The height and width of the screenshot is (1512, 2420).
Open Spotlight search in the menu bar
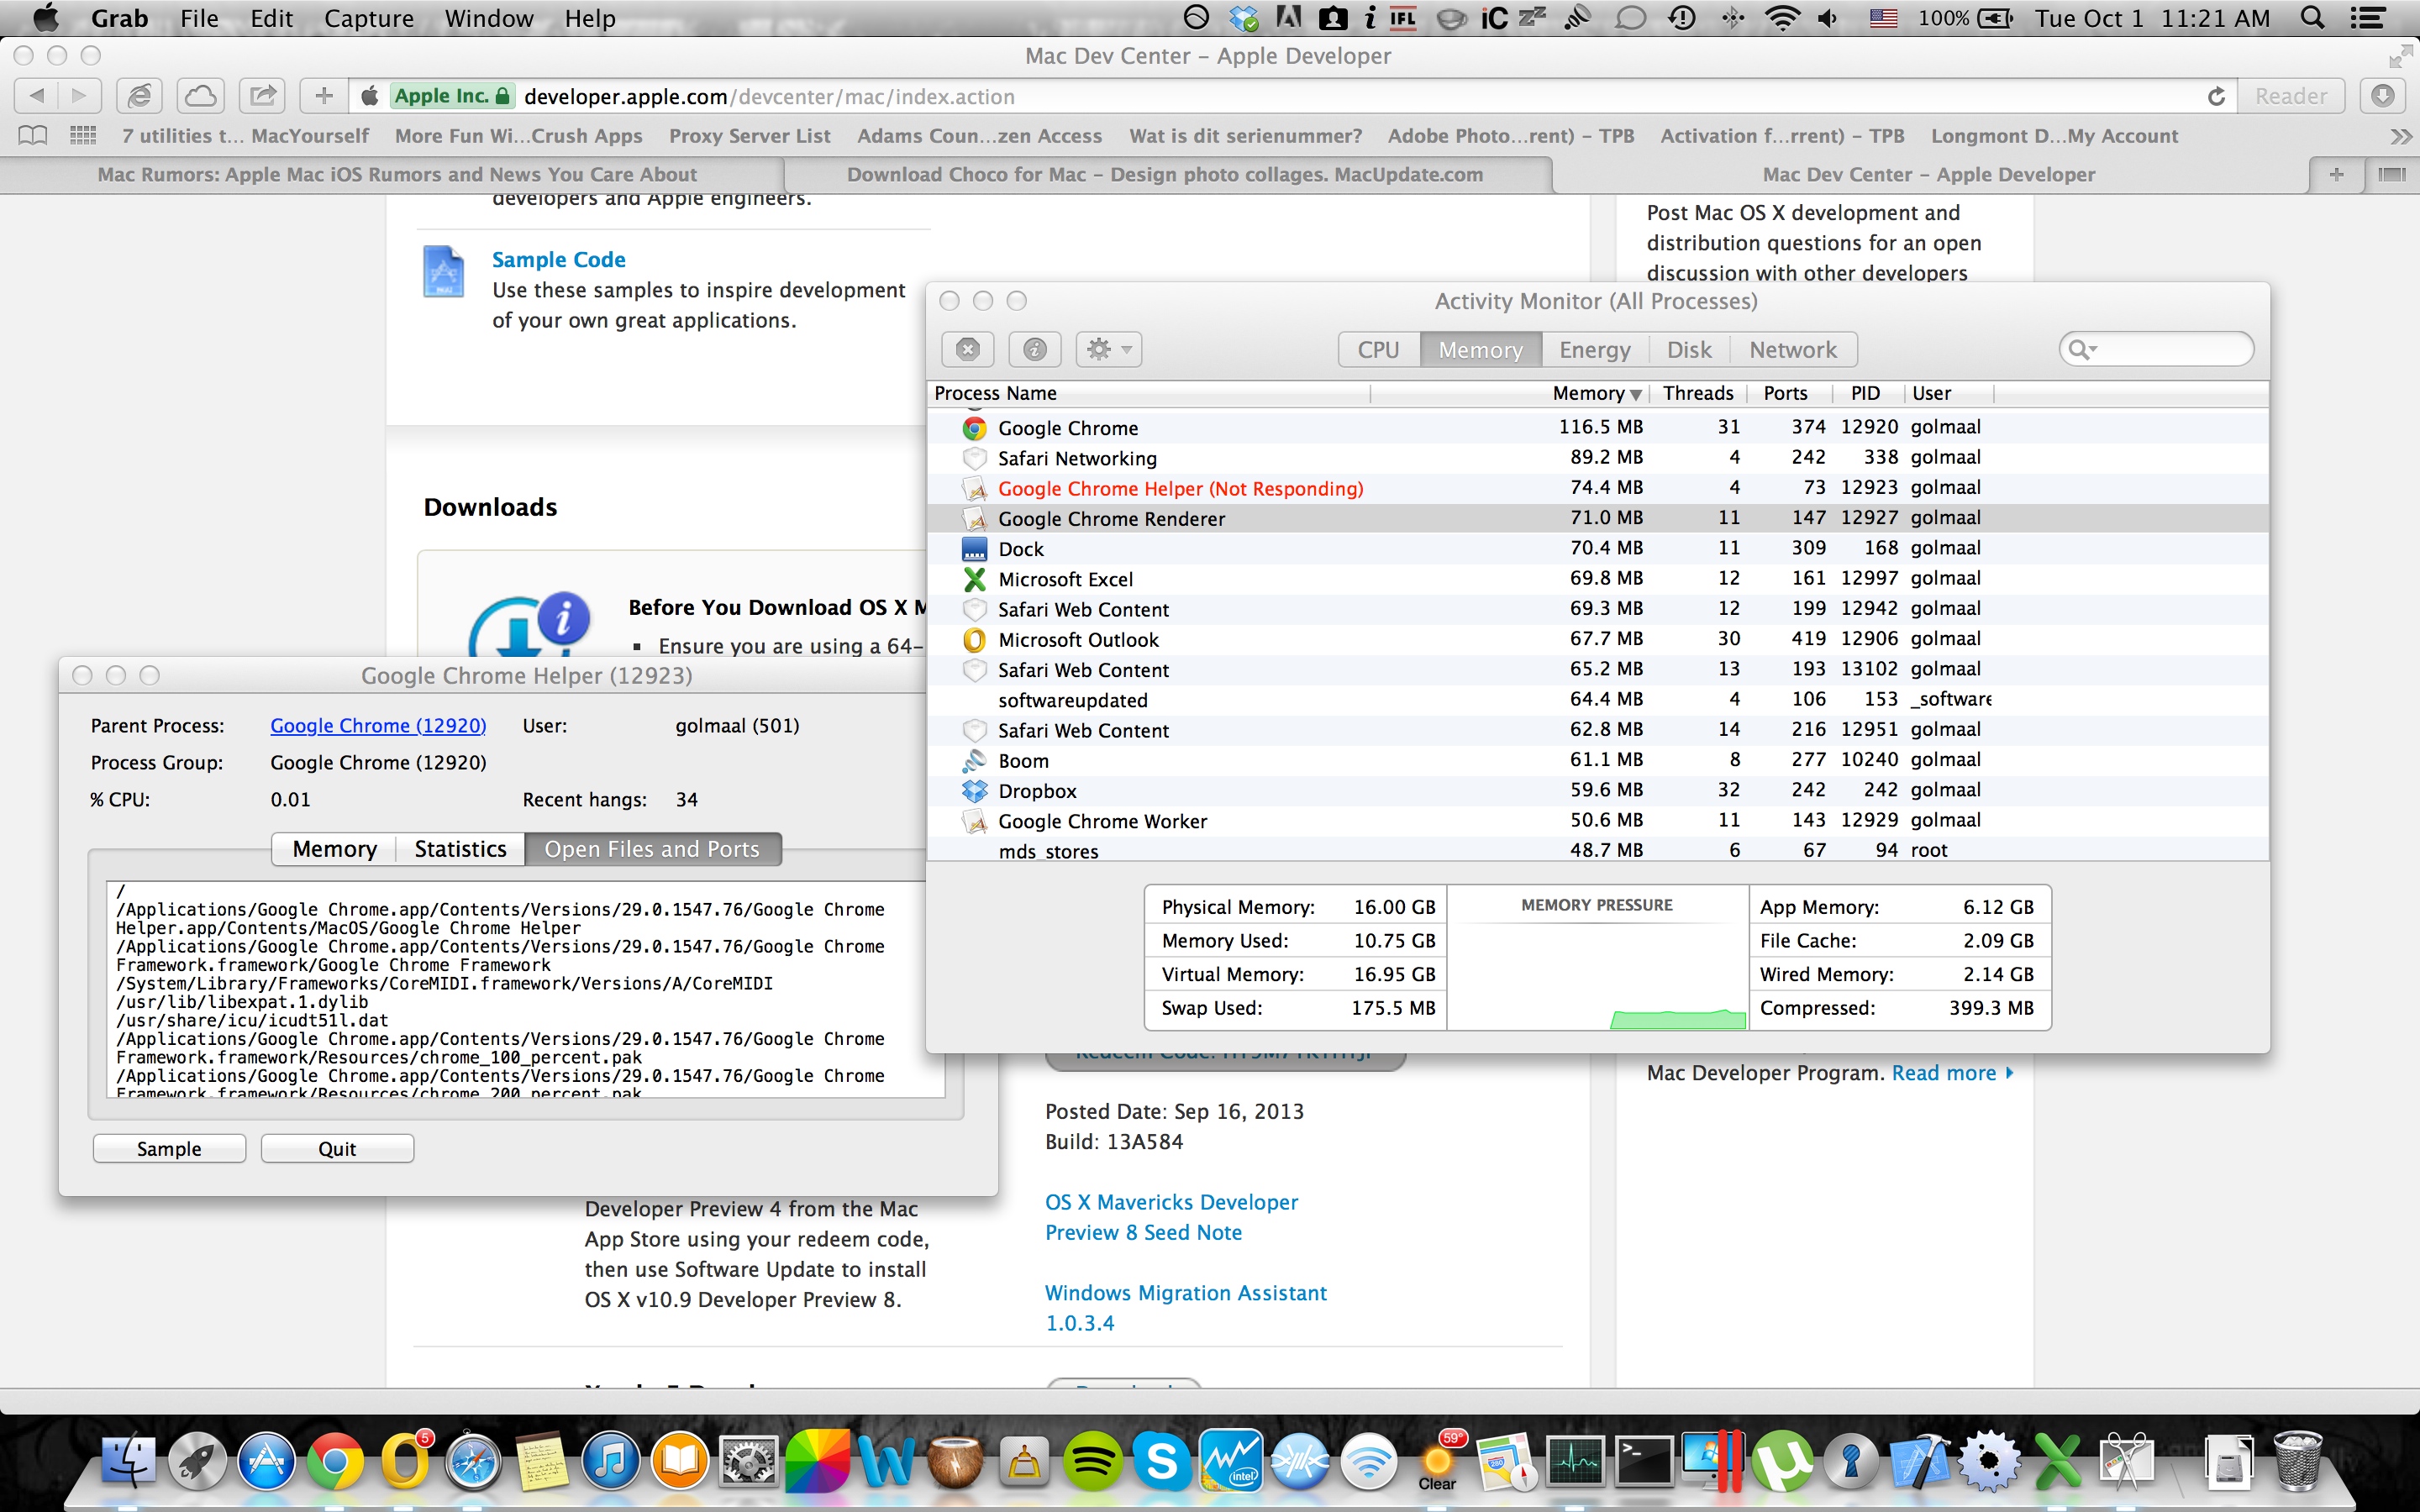pyautogui.click(x=2313, y=18)
